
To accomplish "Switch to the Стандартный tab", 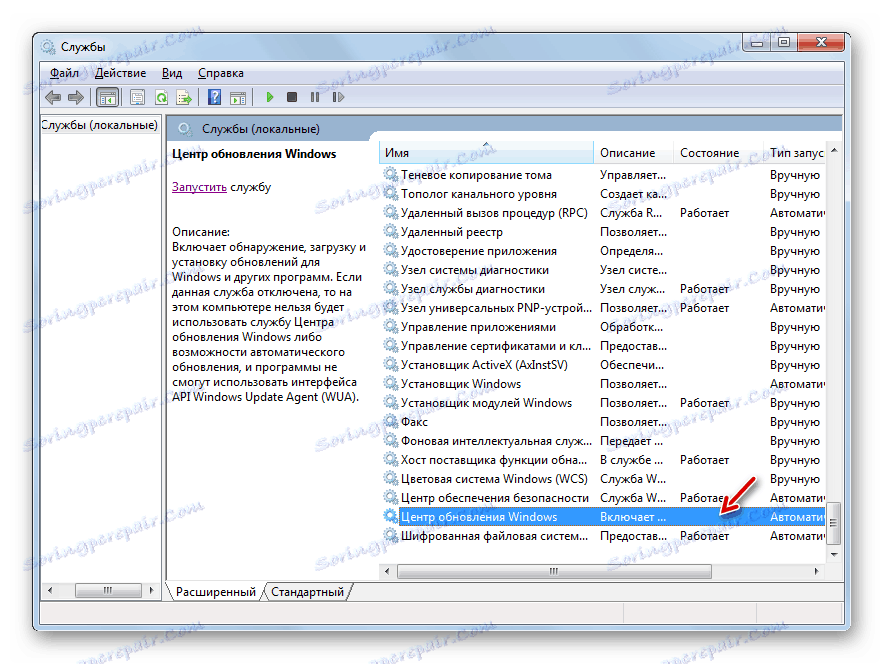I will pyautogui.click(x=307, y=592).
